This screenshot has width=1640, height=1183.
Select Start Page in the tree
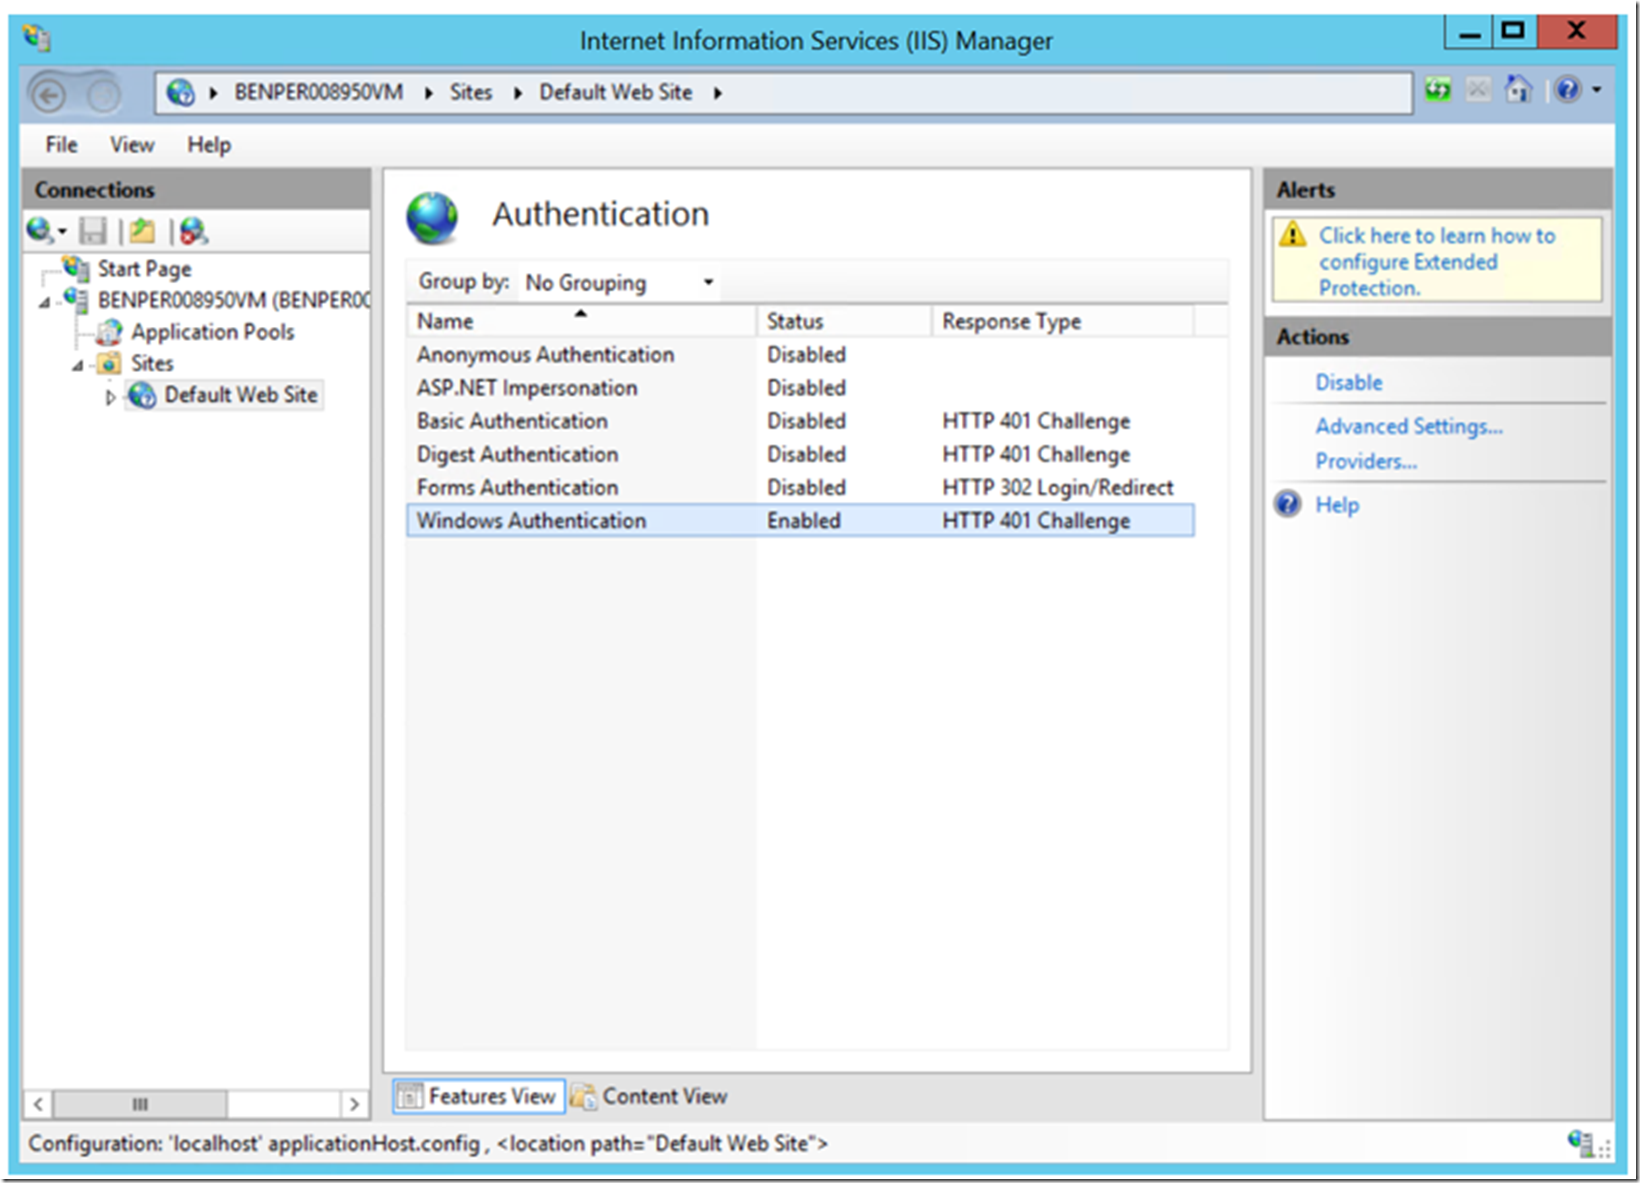144,269
